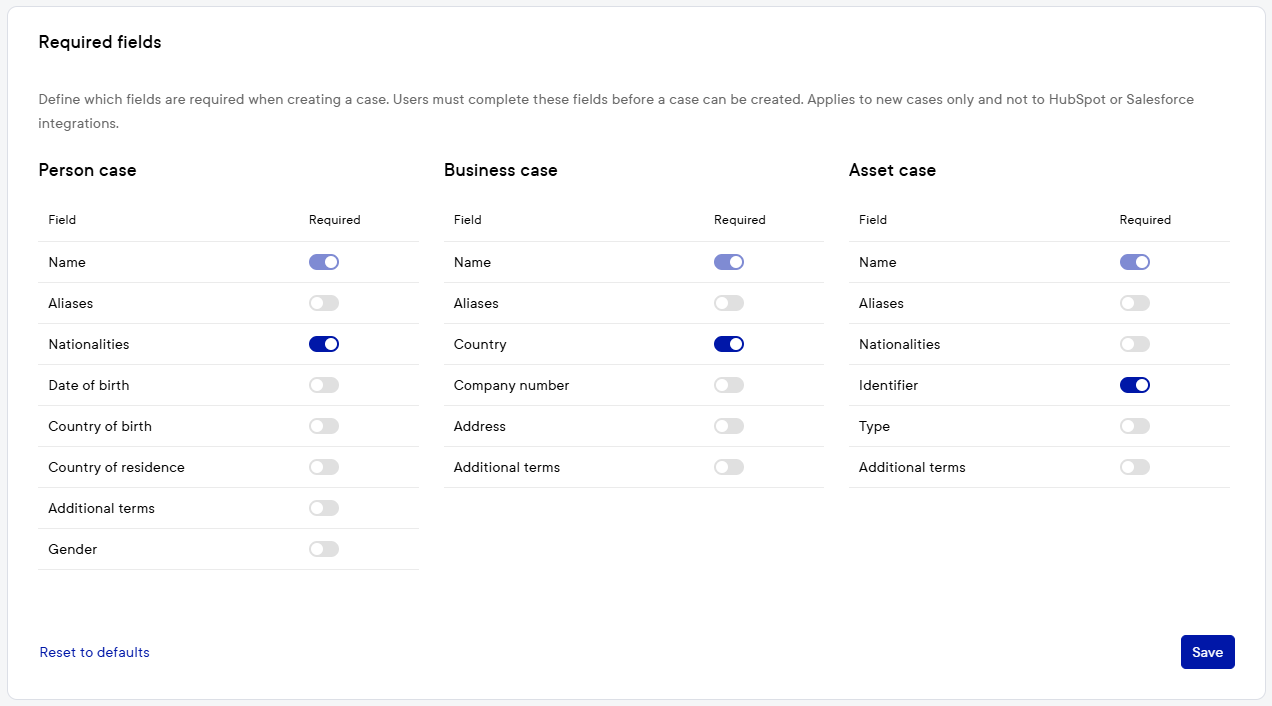Enable Country of residence required switch
The width and height of the screenshot is (1272, 706).
click(324, 467)
